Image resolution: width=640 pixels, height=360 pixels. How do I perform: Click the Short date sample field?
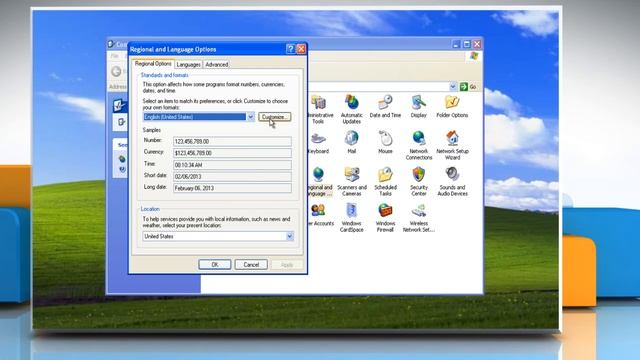[x=232, y=176]
